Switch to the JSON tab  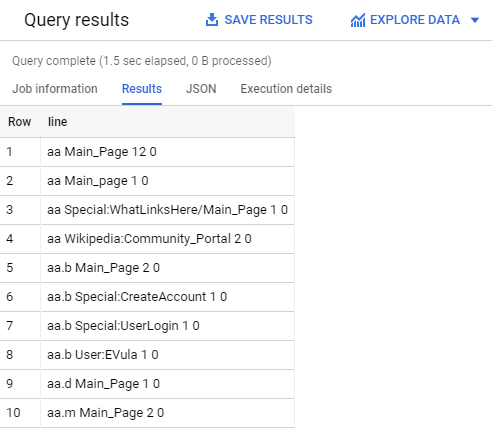(201, 89)
